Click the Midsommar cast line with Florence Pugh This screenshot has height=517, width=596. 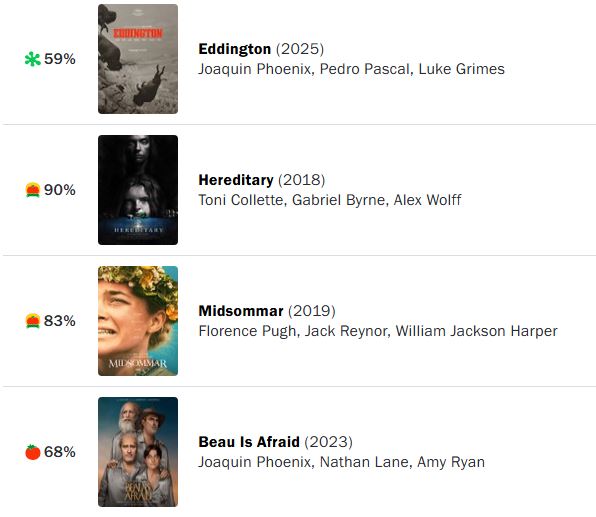(378, 331)
